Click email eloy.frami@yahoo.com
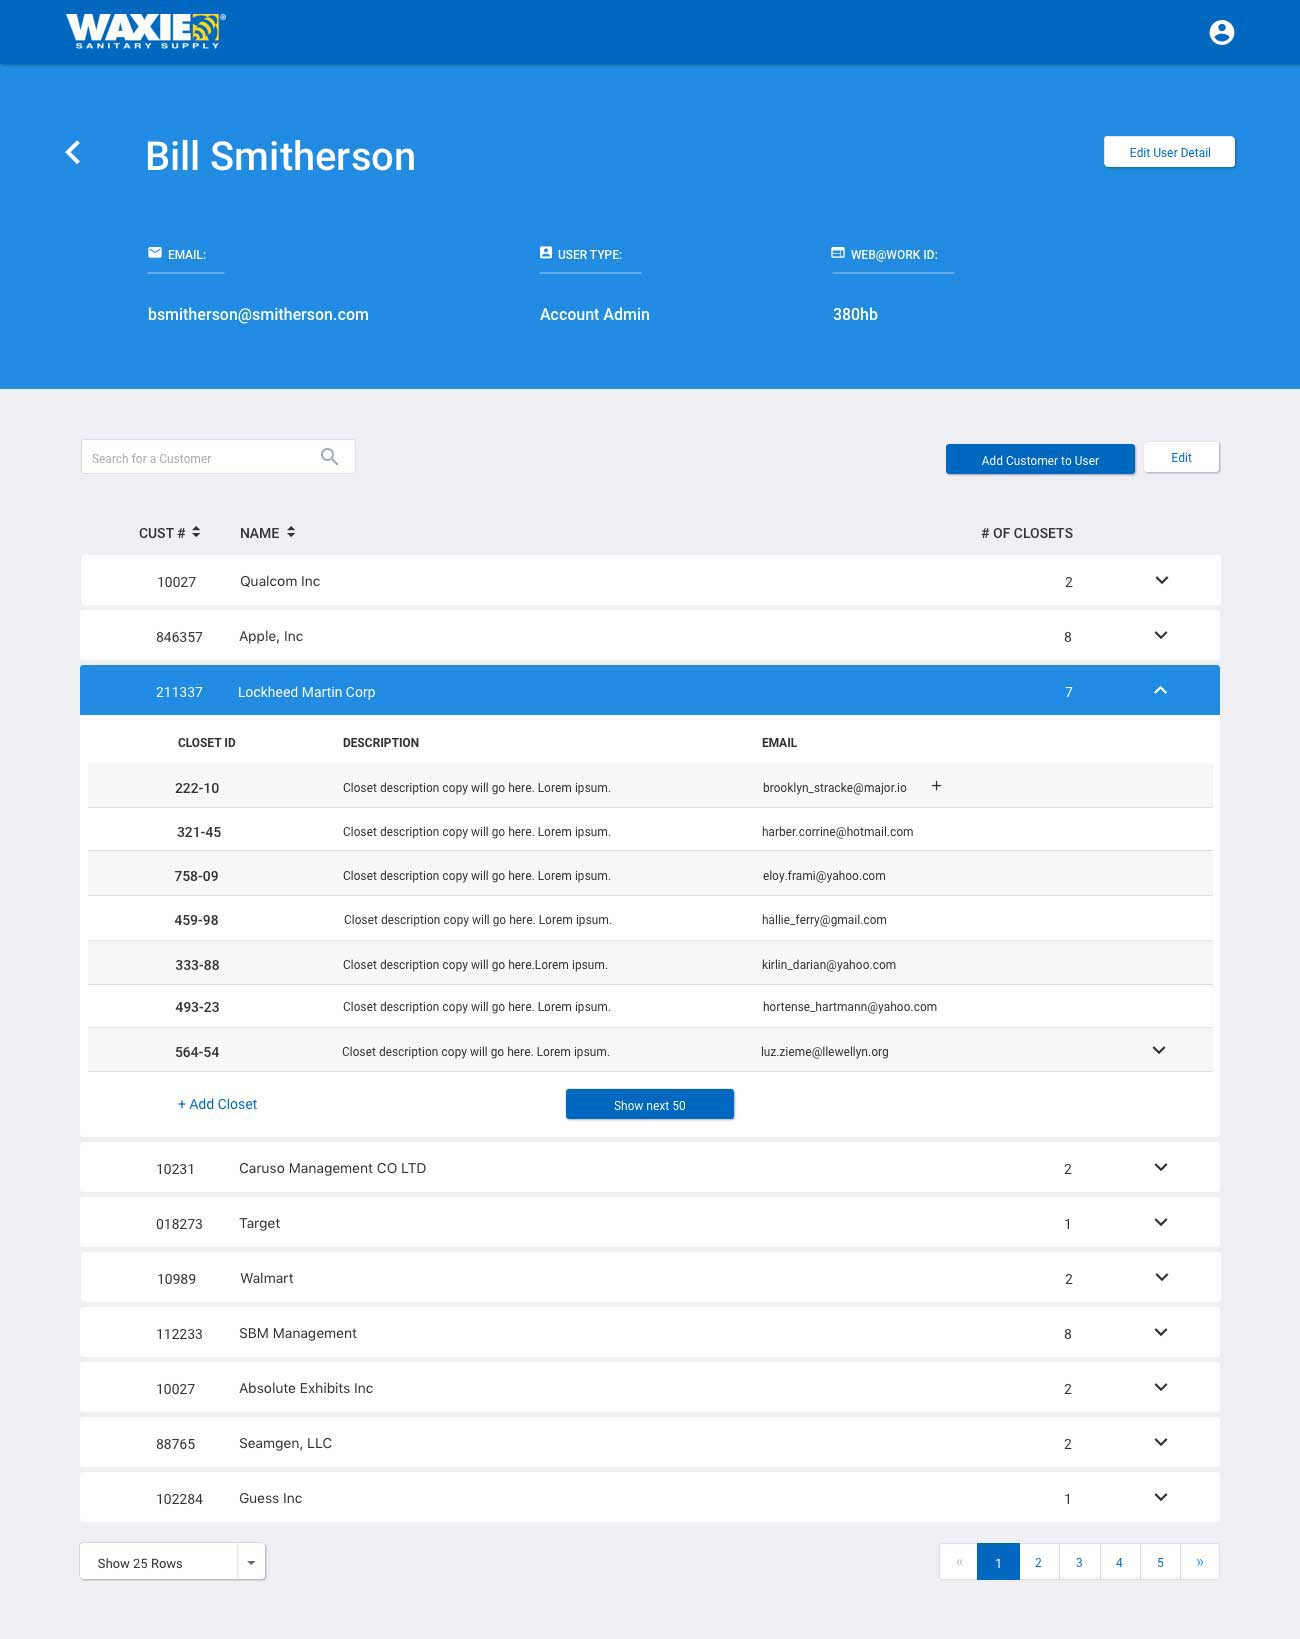This screenshot has height=1639, width=1300. 824,876
